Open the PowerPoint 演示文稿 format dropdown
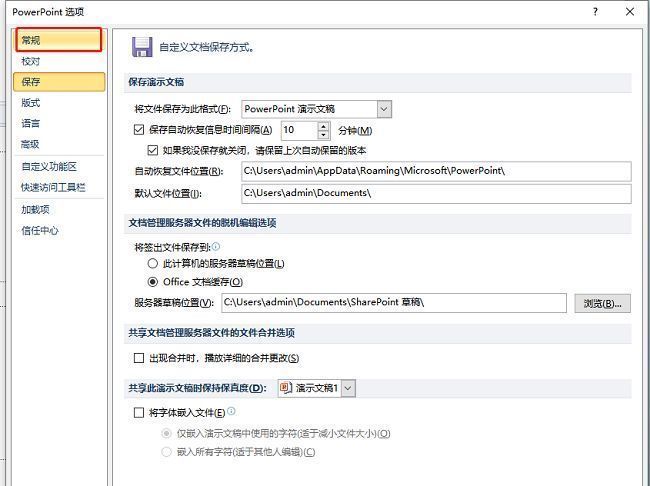 pos(384,108)
